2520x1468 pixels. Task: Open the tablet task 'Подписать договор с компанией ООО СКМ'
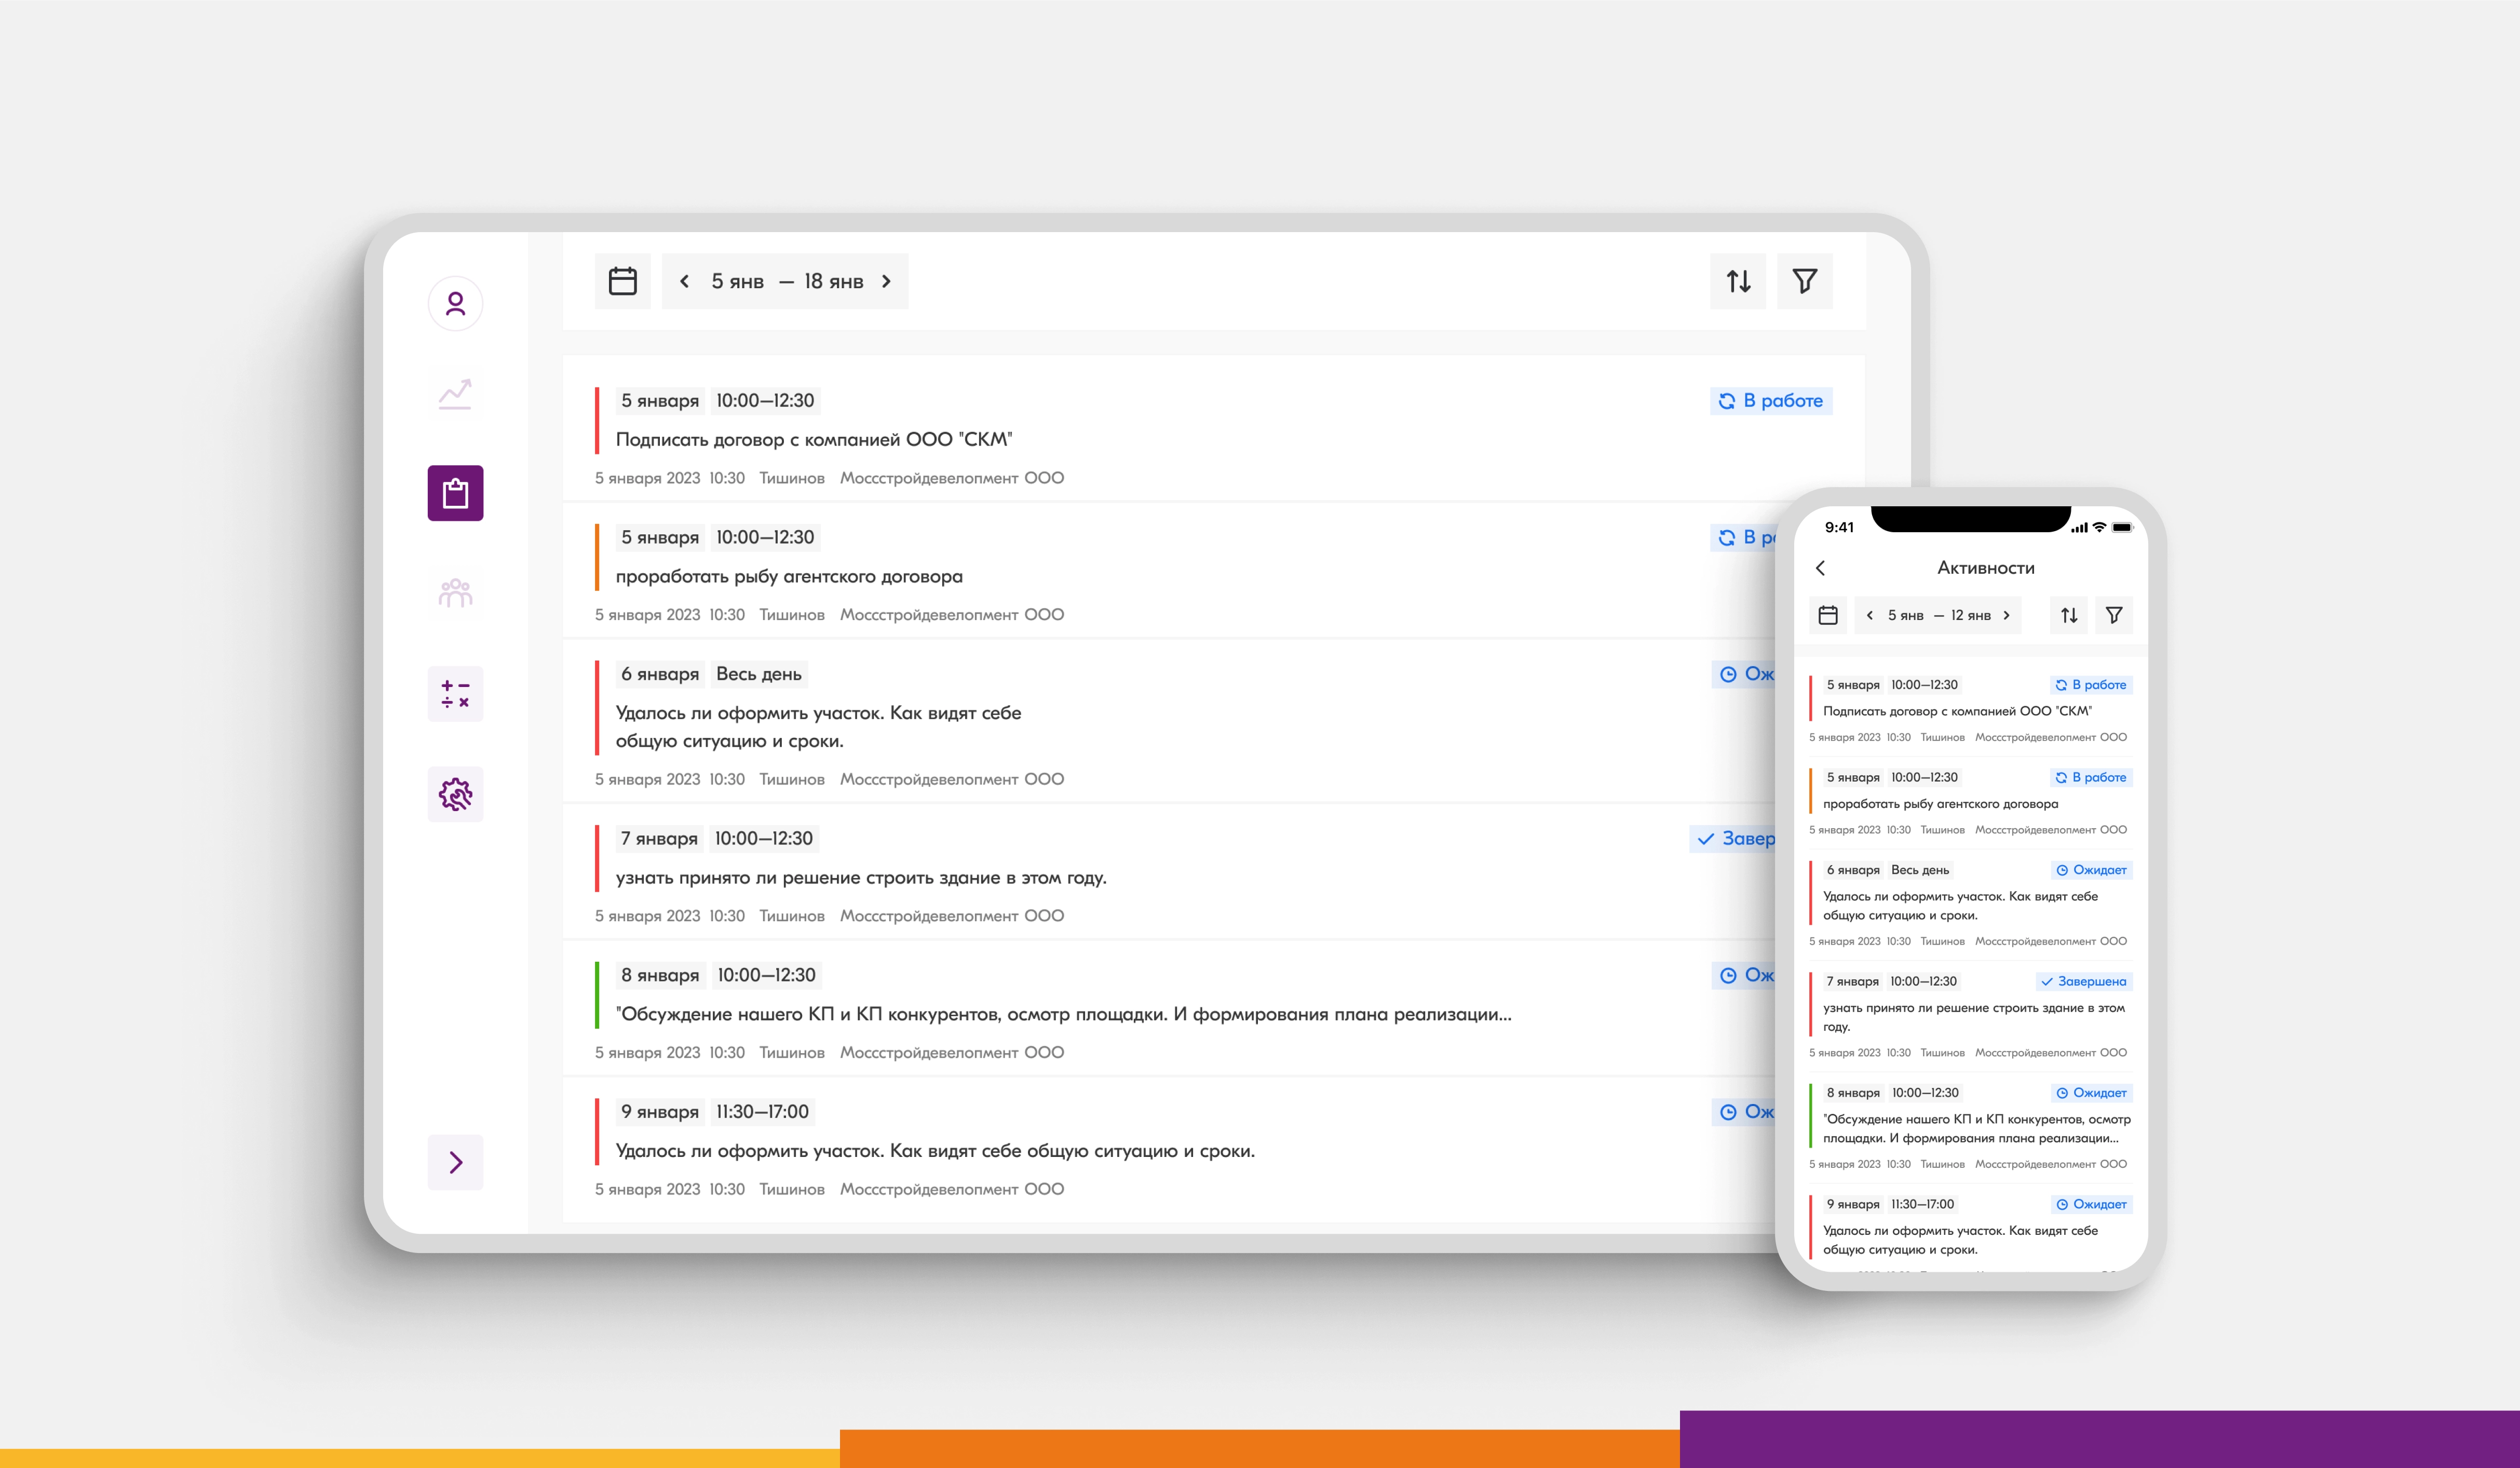pos(813,439)
